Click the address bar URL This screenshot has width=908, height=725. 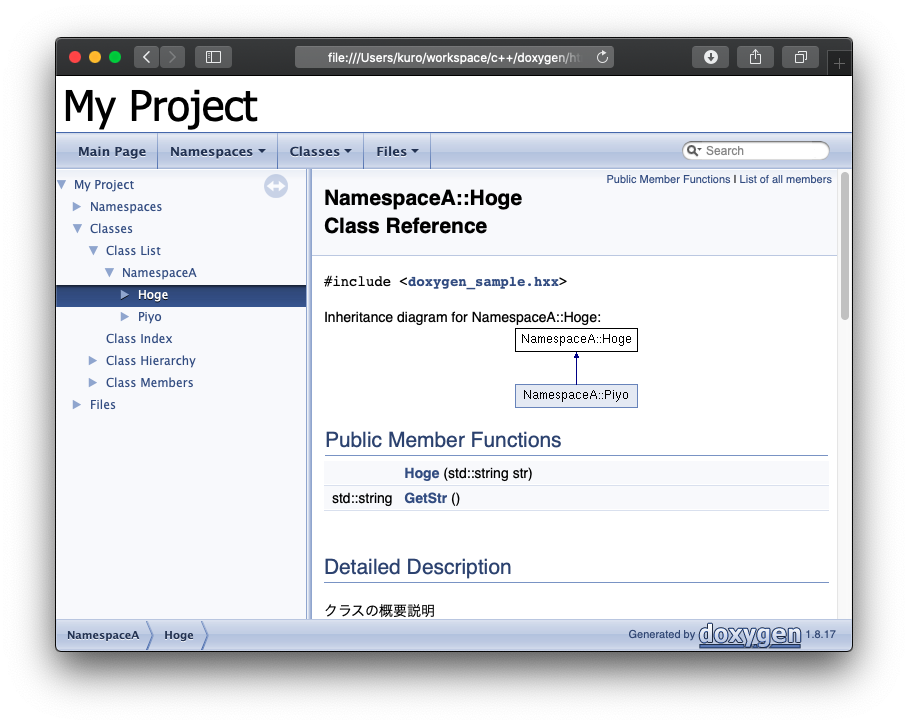pos(453,57)
